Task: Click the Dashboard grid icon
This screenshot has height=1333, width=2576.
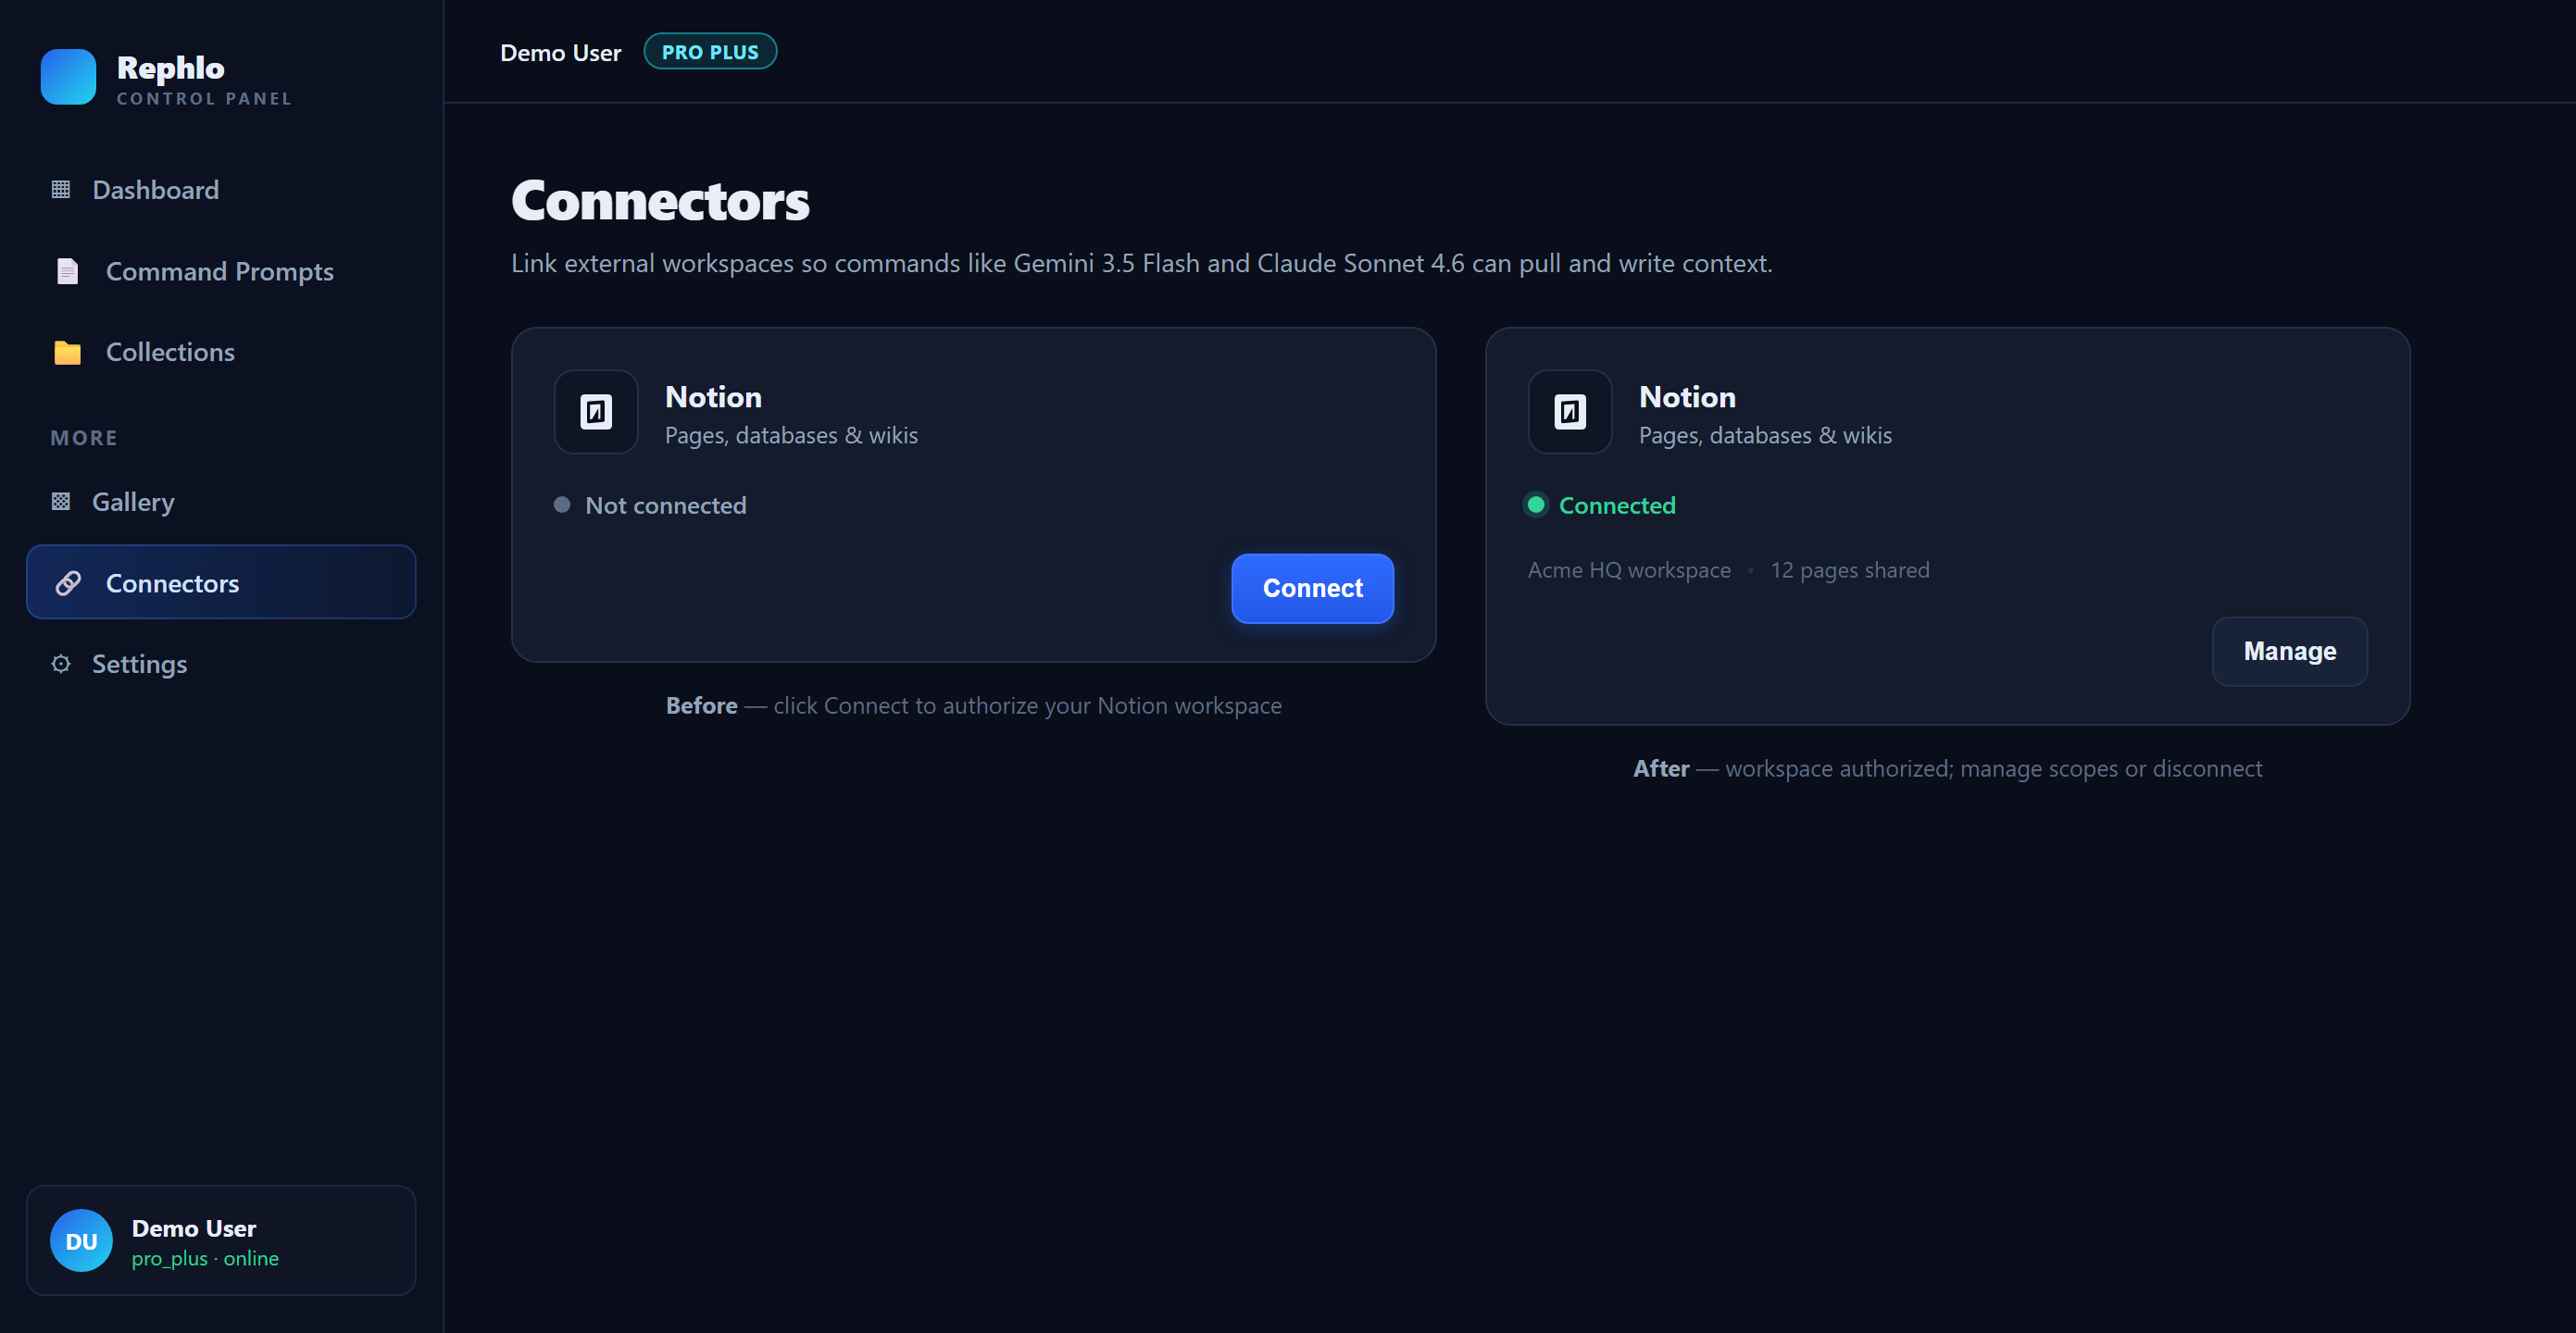Action: click(x=61, y=190)
